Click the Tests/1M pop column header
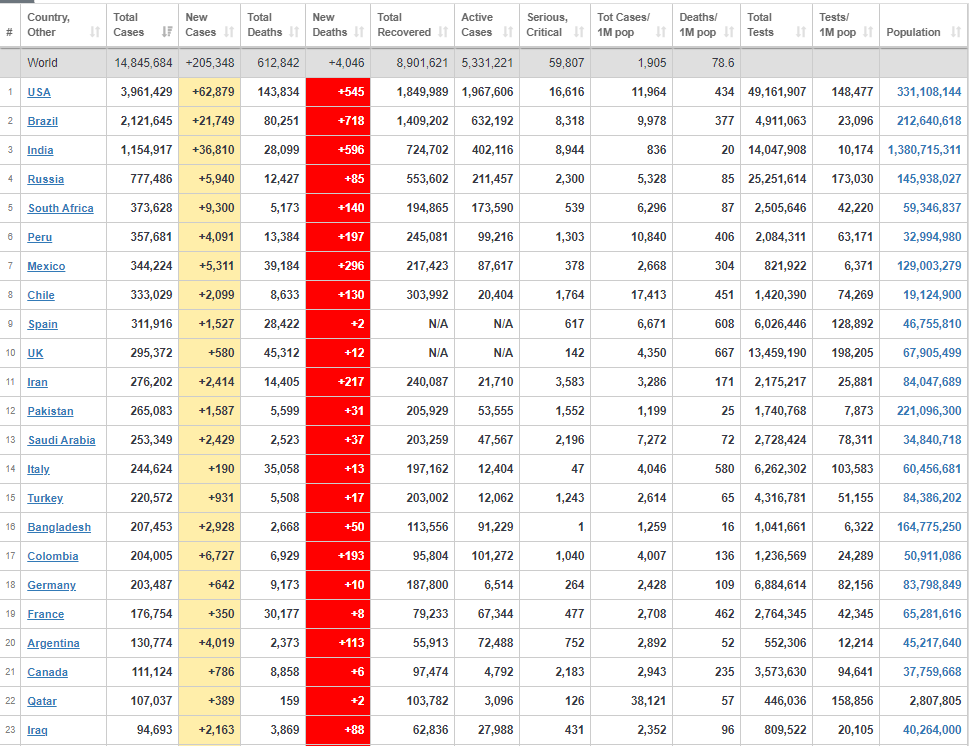This screenshot has width=972, height=746. tap(838, 25)
